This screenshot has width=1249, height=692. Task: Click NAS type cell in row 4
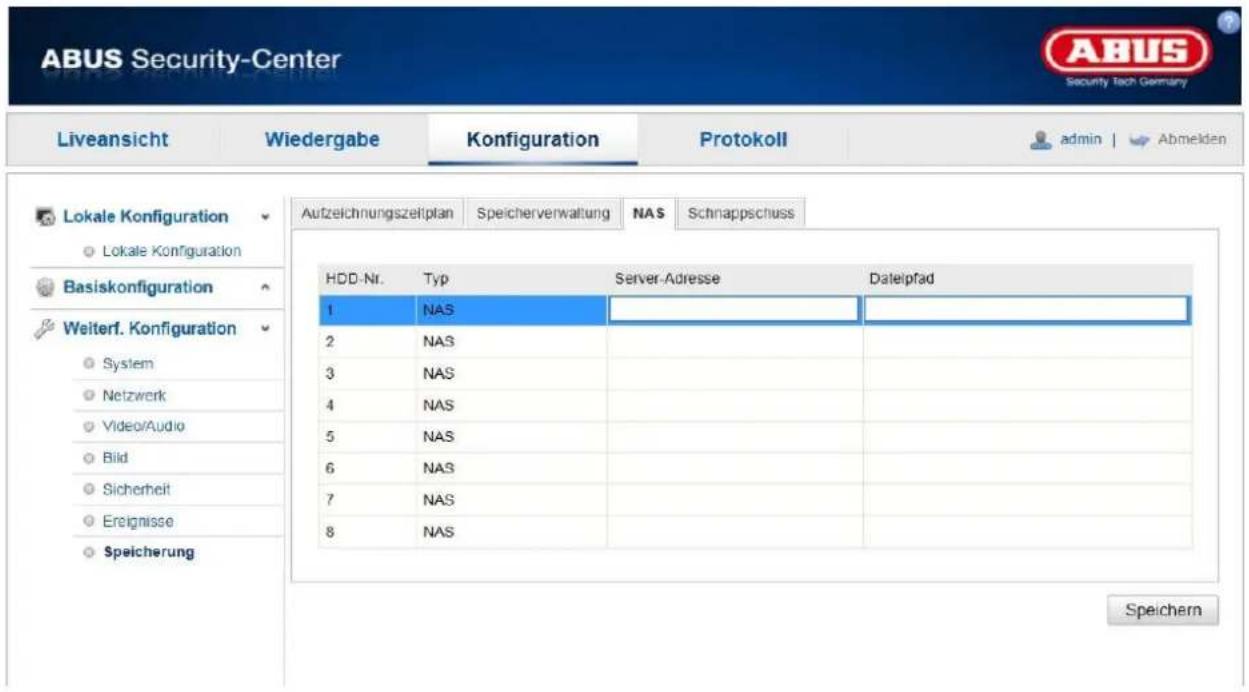511,405
